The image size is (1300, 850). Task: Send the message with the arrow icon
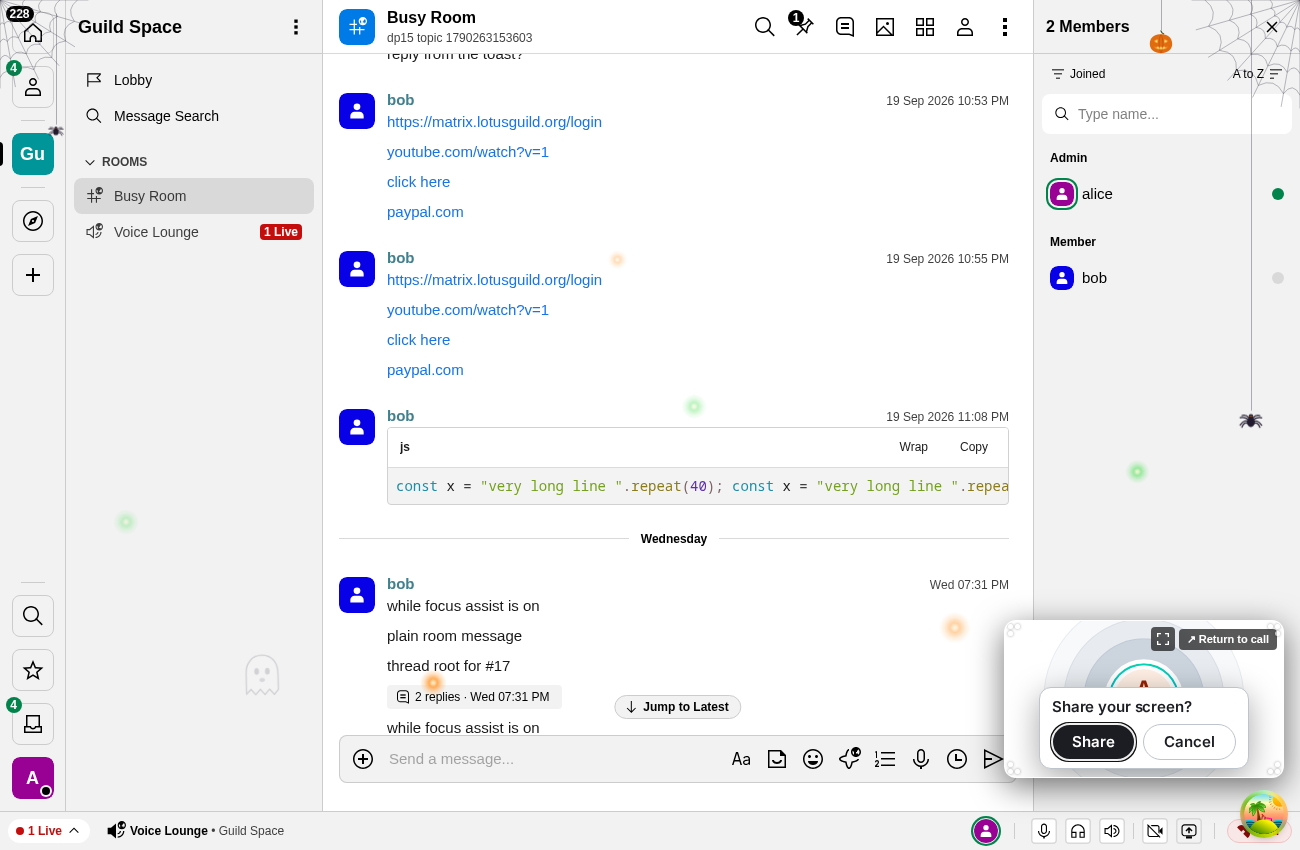click(993, 759)
